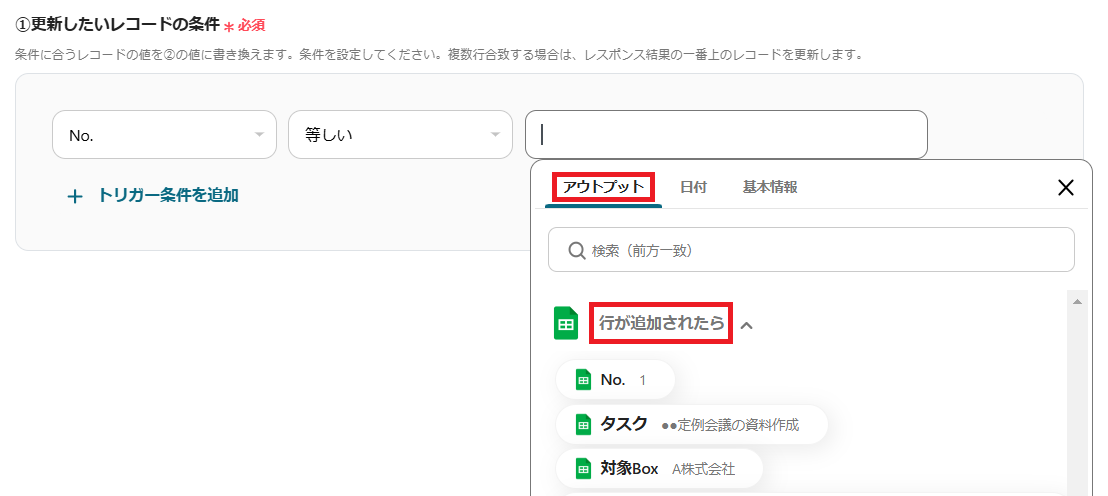Close the output picker panel
Screen dimensions: 1108x496
coord(1065,187)
